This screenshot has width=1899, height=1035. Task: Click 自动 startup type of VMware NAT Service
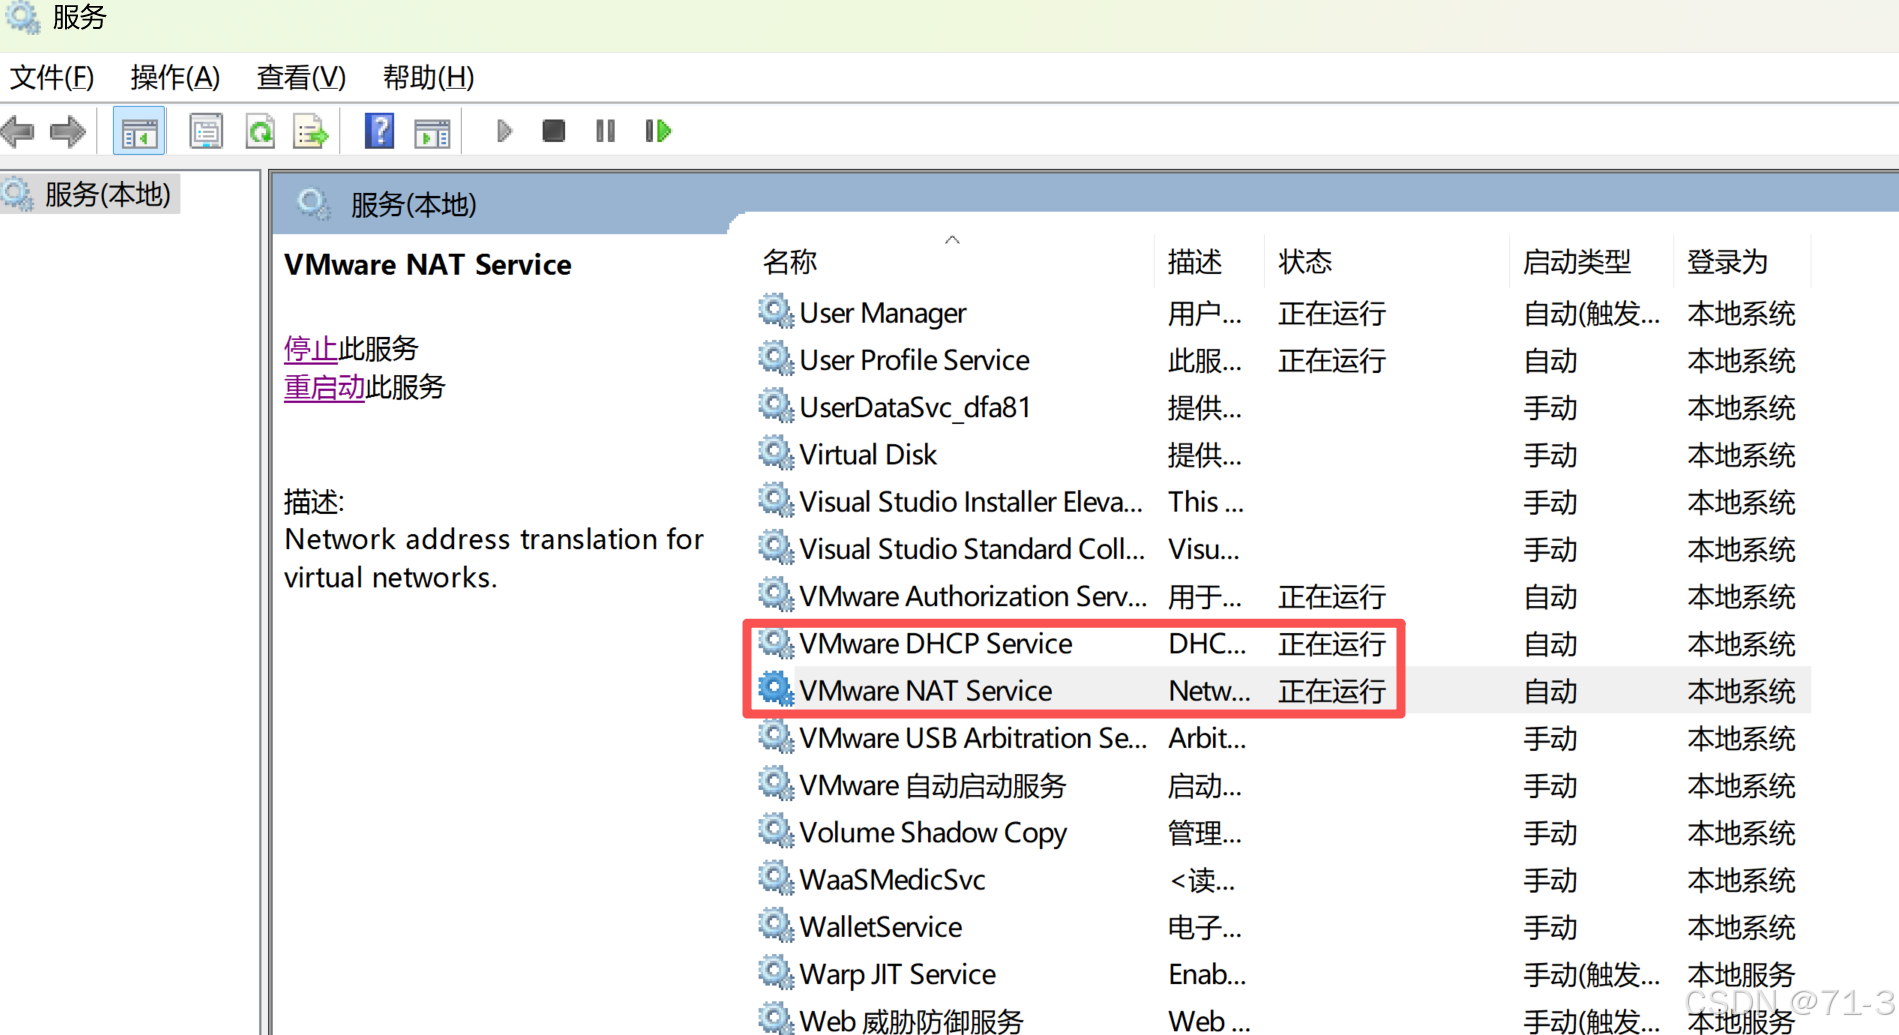[x=1550, y=691]
